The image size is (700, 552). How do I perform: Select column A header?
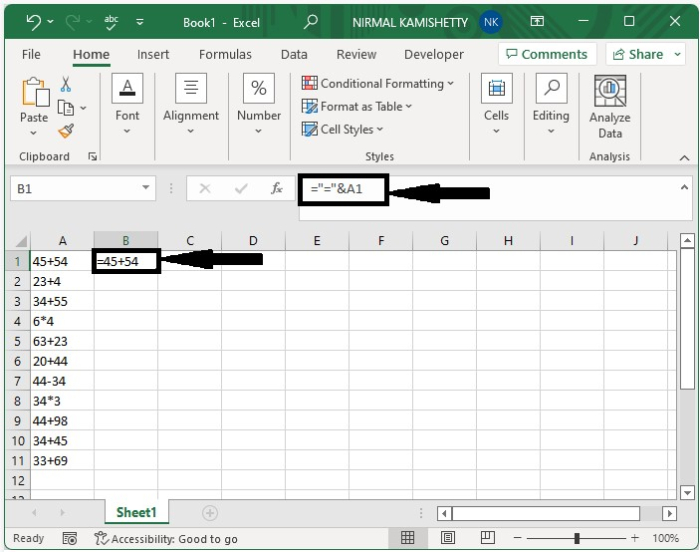[x=62, y=241]
